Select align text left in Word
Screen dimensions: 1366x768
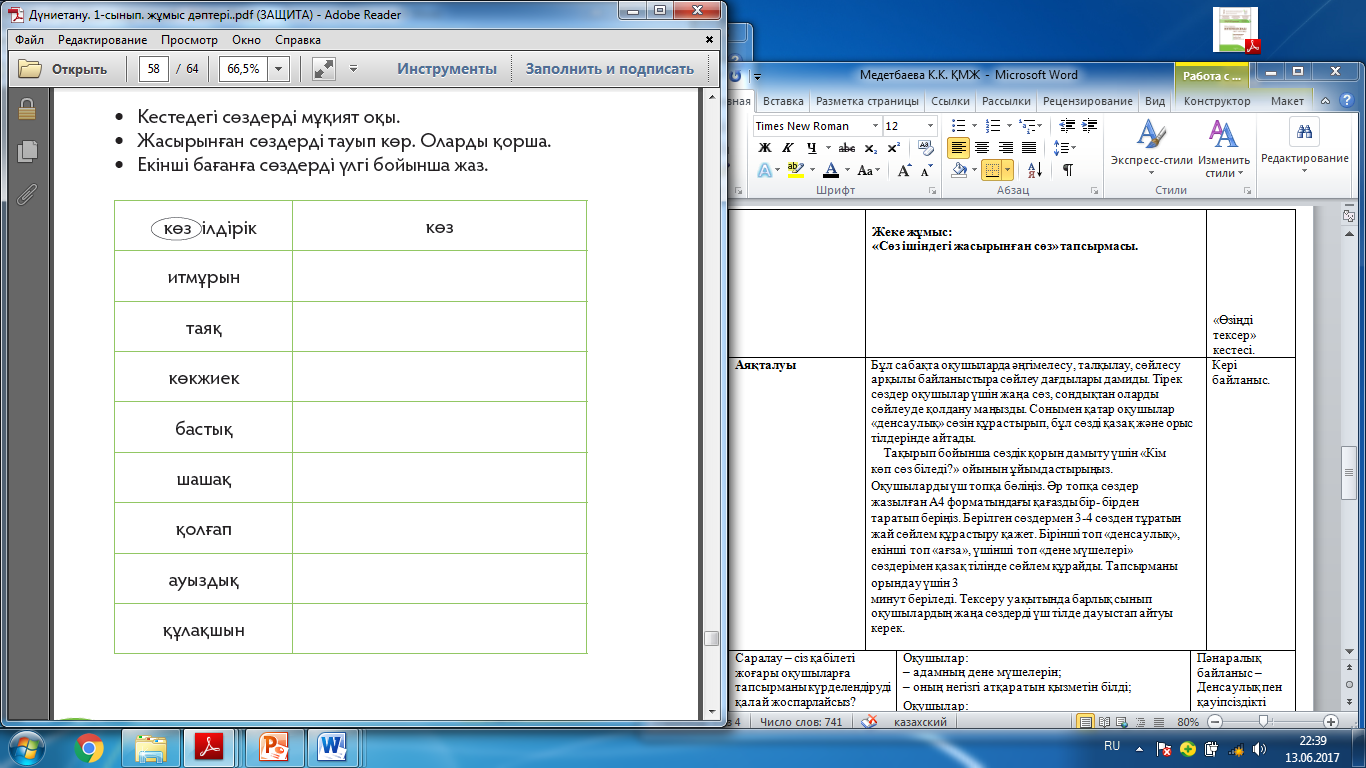pyautogui.click(x=958, y=148)
